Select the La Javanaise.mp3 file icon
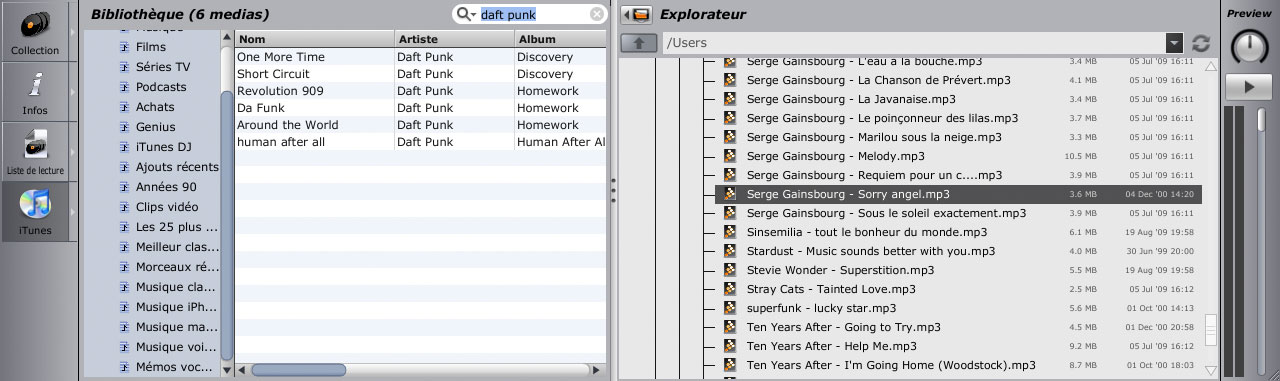 tap(731, 99)
